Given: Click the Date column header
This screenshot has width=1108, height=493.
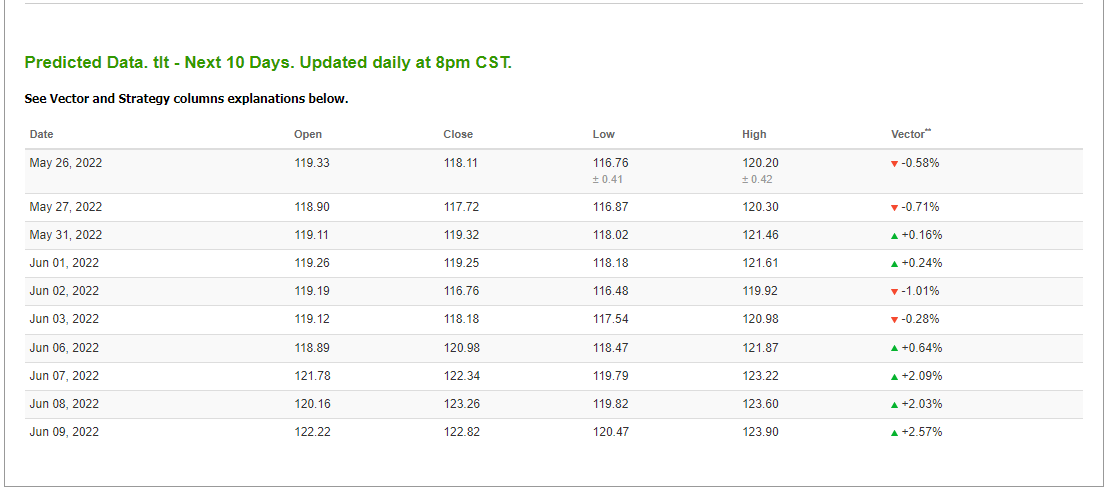Looking at the screenshot, I should pyautogui.click(x=42, y=134).
